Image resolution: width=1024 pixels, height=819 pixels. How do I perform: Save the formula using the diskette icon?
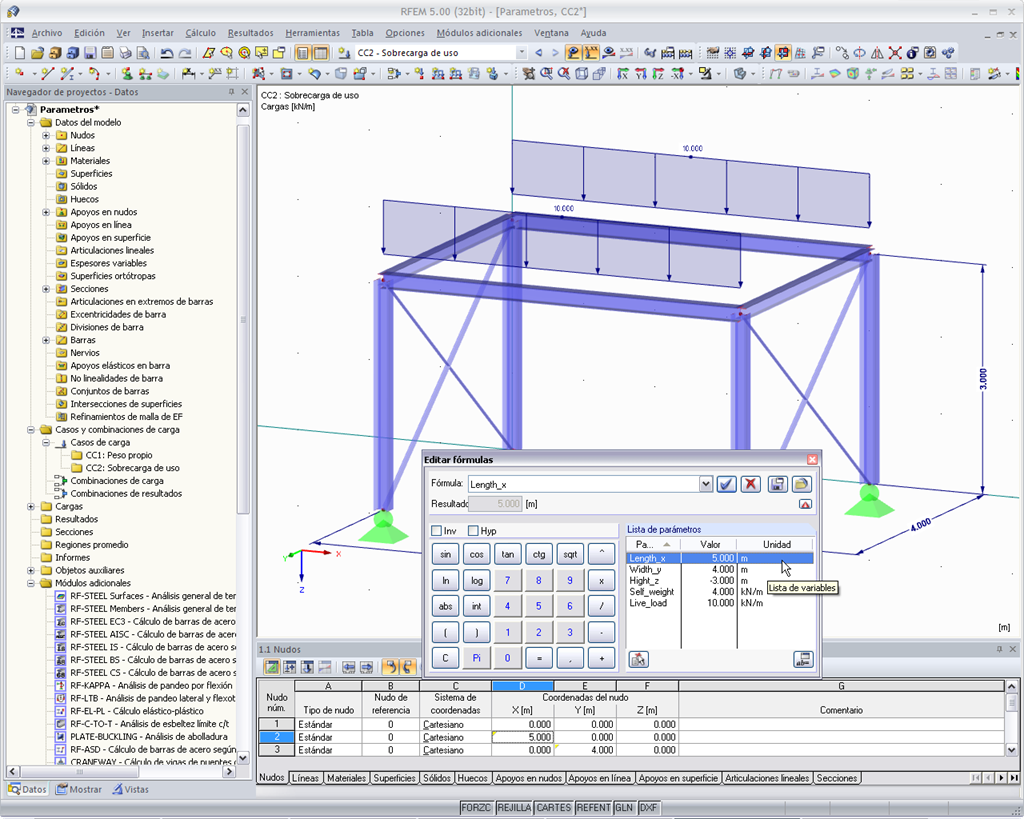[777, 483]
